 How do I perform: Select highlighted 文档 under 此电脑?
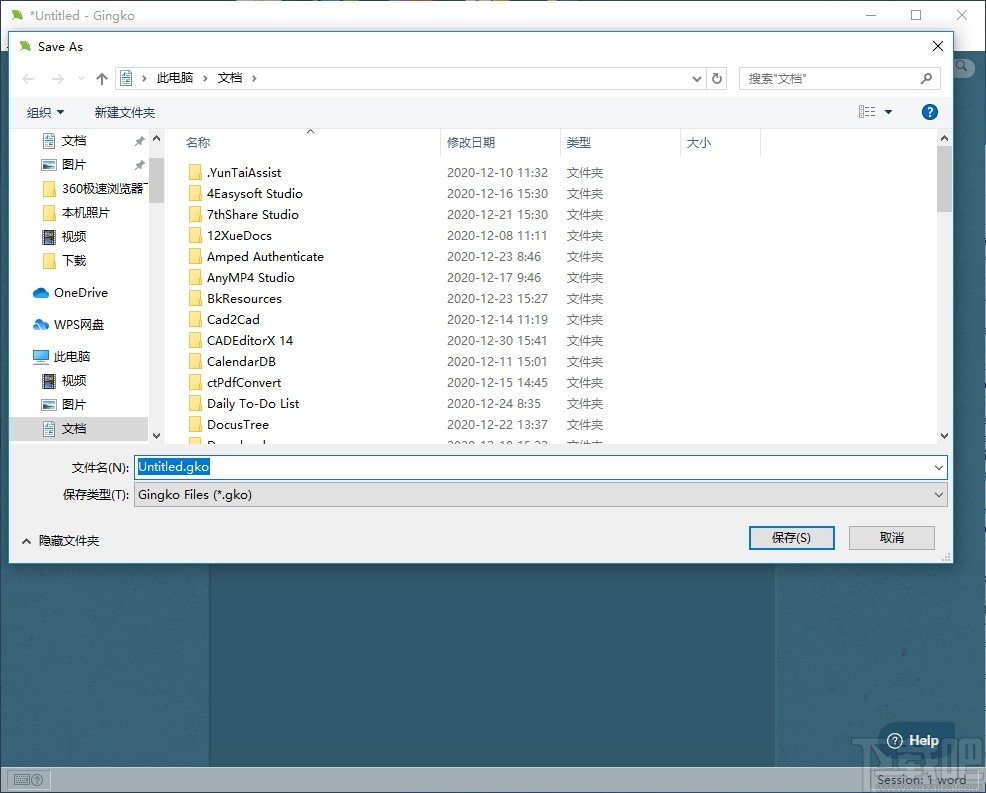[x=79, y=429]
